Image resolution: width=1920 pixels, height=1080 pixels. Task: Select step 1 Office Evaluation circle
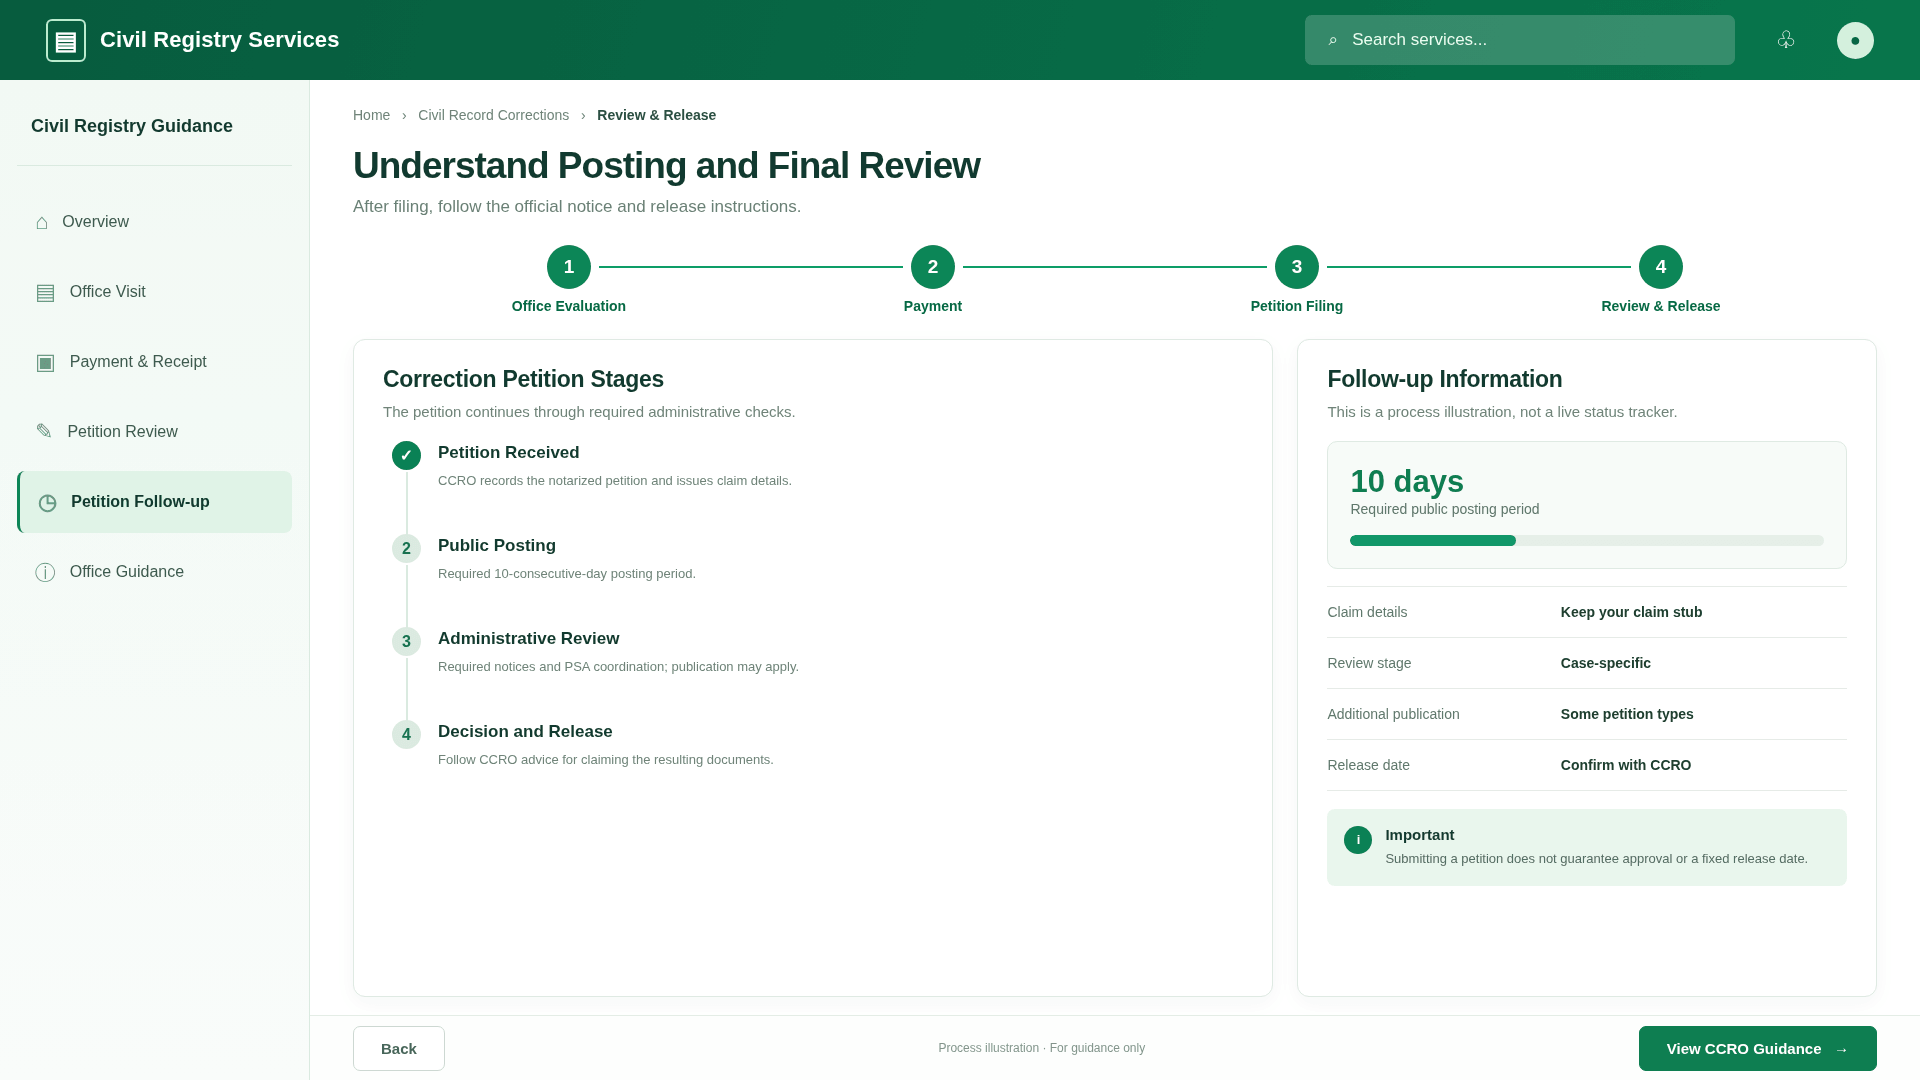569,267
